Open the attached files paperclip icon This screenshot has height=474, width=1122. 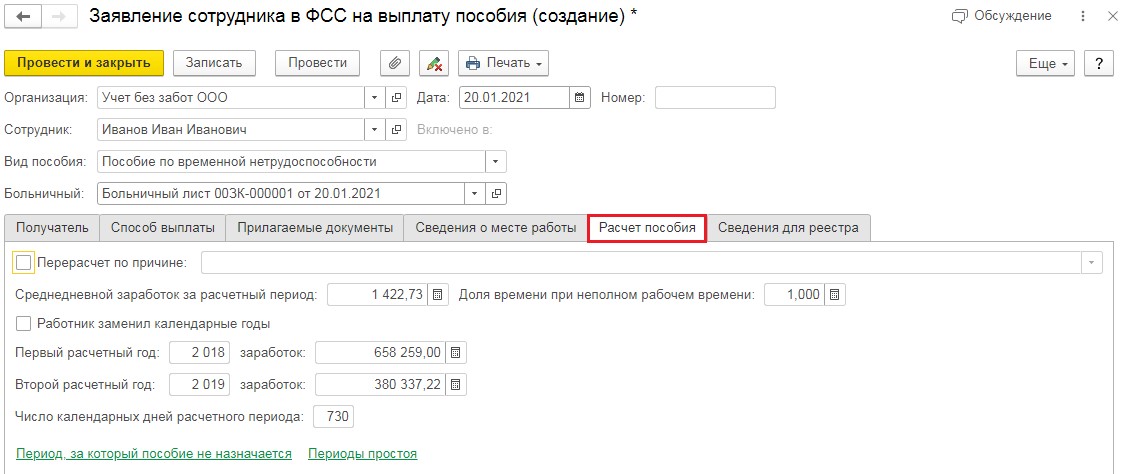[x=394, y=63]
